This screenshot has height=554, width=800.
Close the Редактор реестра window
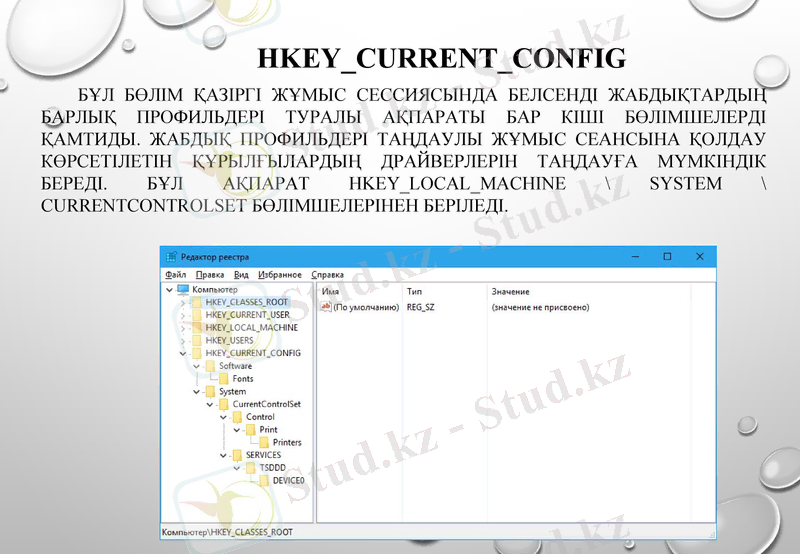(x=699, y=257)
